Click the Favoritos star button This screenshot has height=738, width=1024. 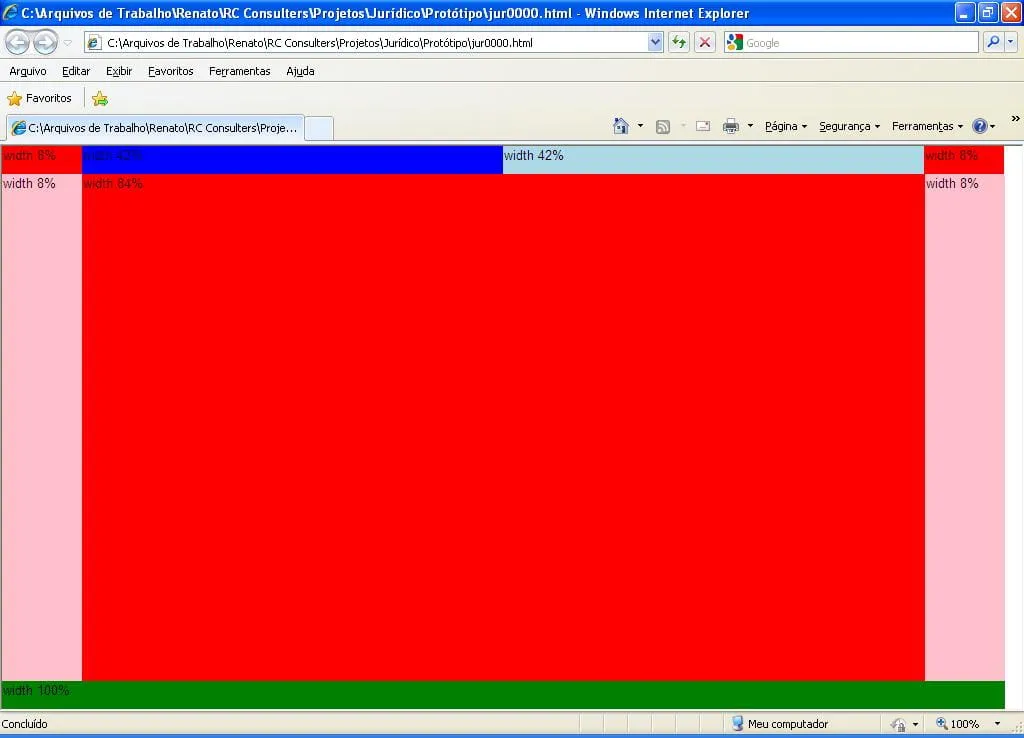coord(39,99)
